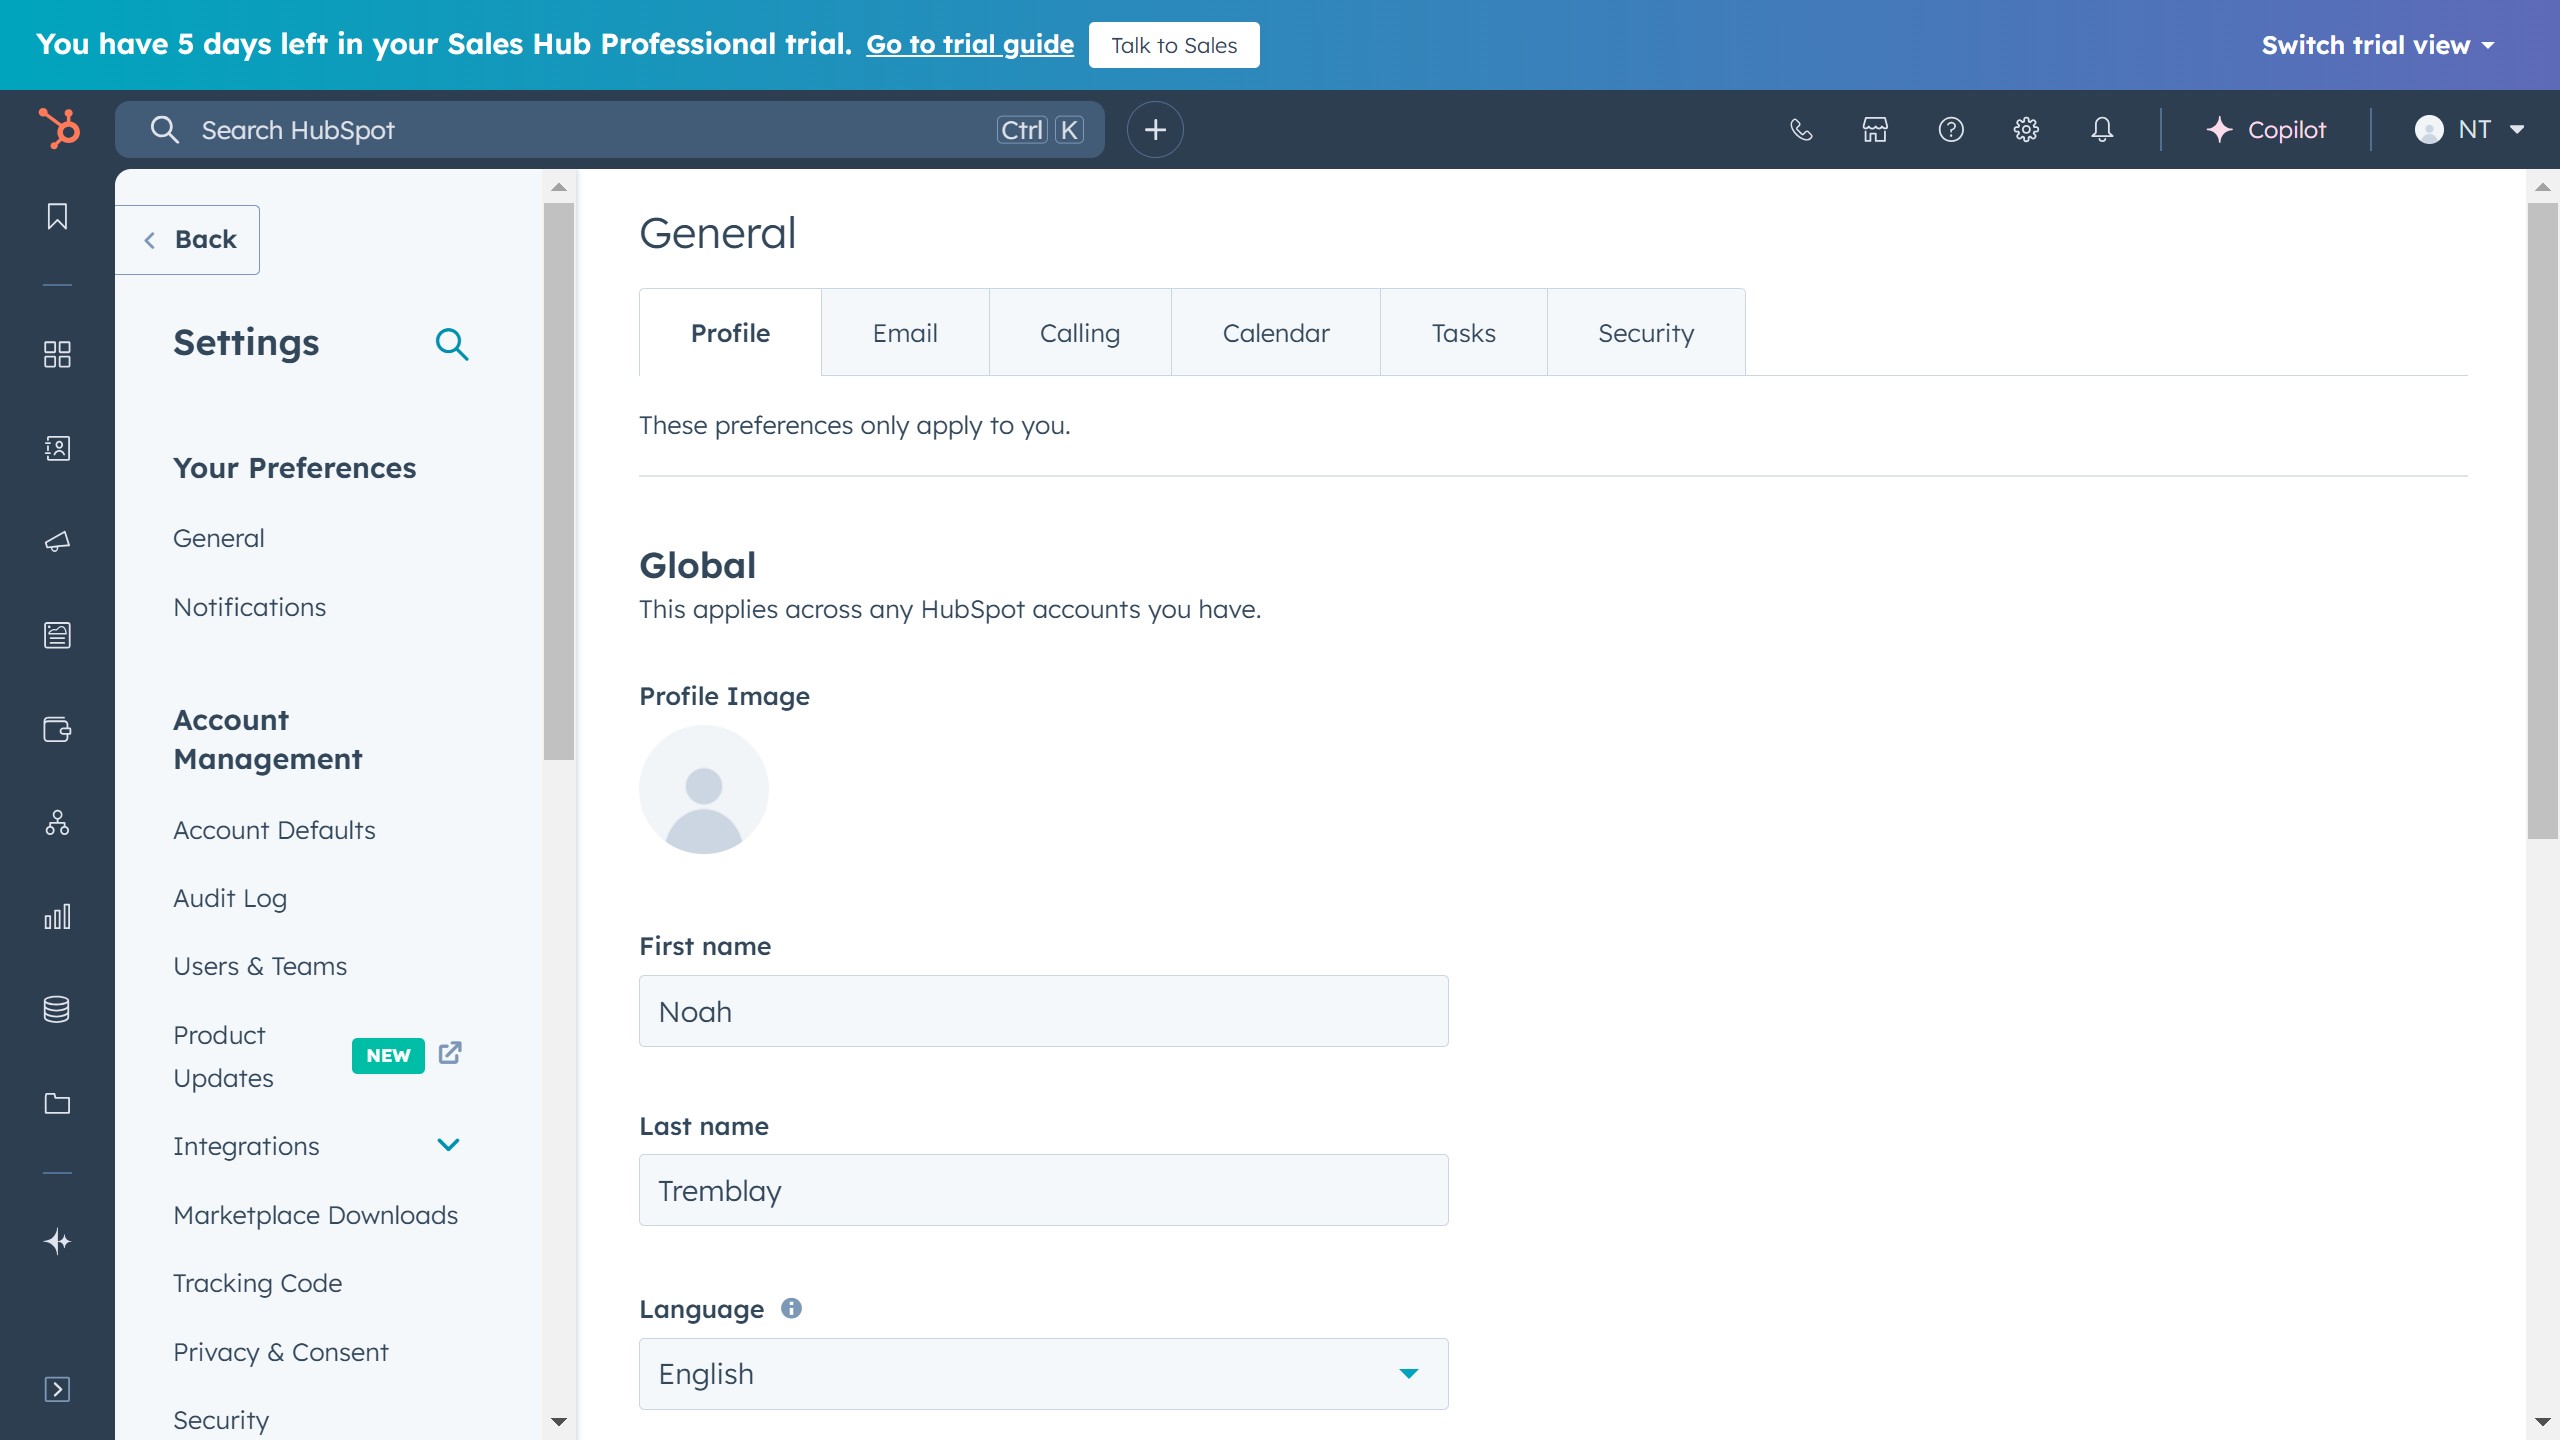This screenshot has height=1440, width=2560.
Task: Click the sidebar scrollbar down arrow
Action: 559,1422
